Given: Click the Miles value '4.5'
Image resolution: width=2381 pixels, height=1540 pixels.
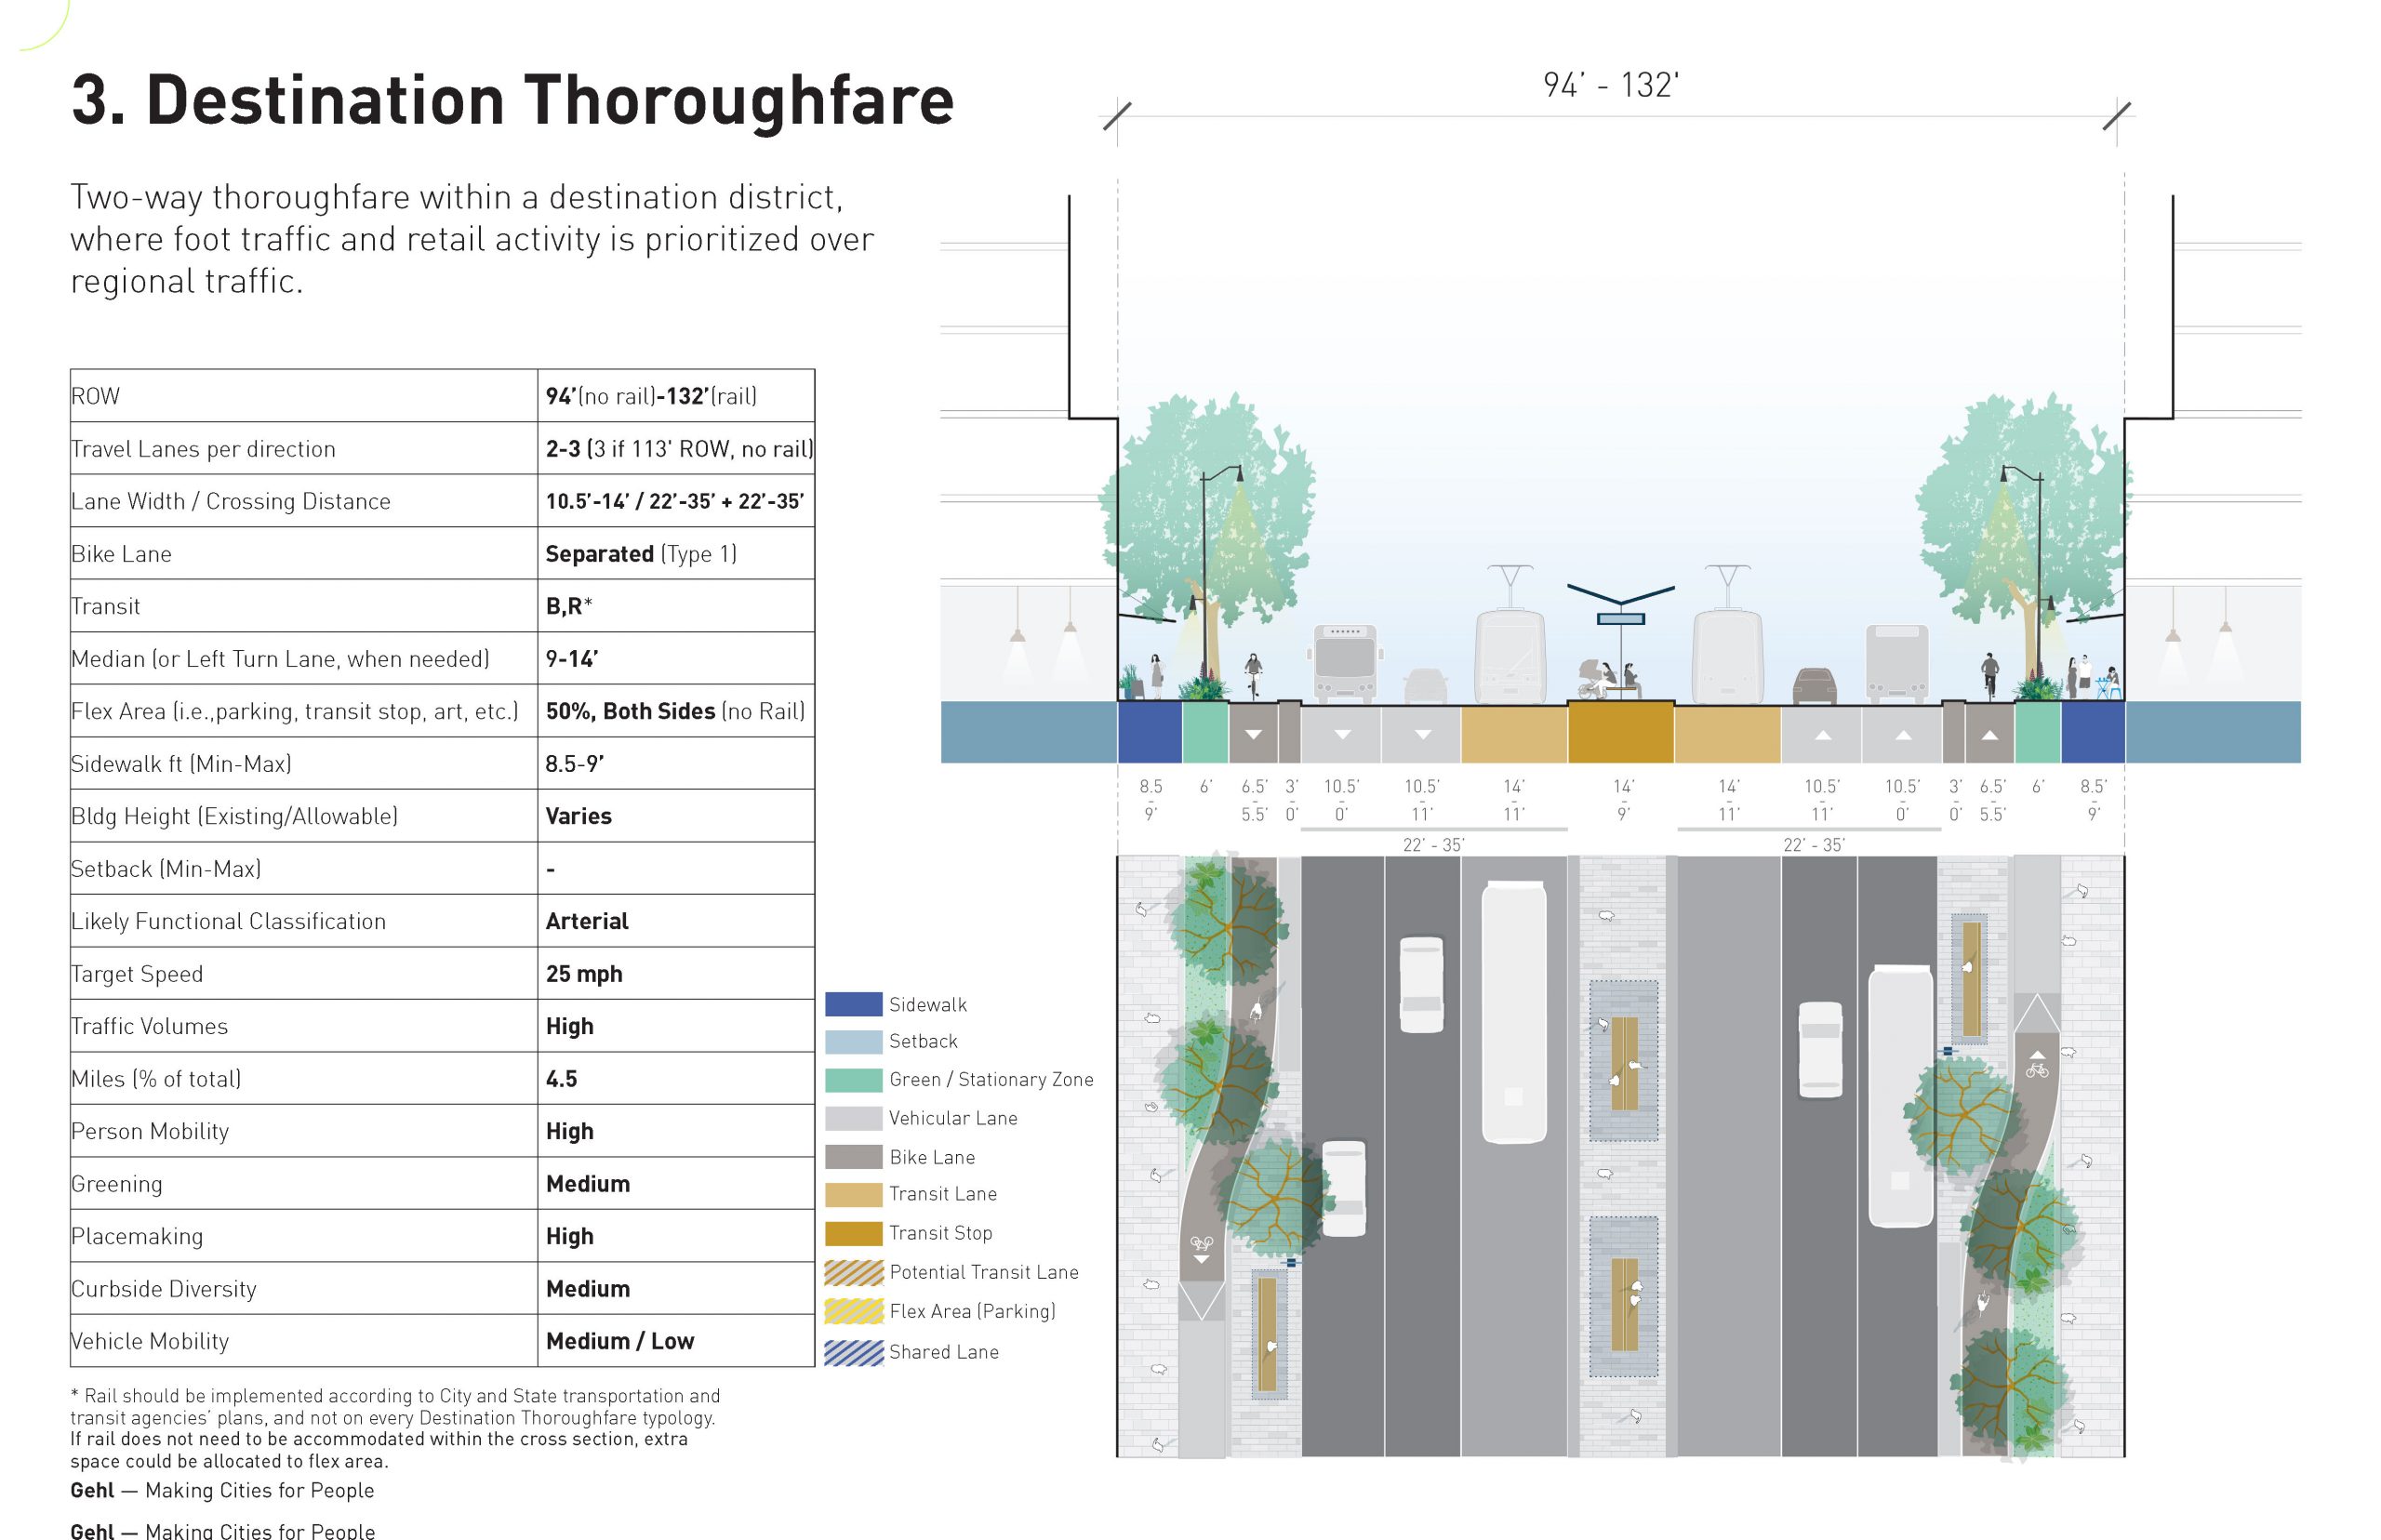Looking at the screenshot, I should [561, 1079].
